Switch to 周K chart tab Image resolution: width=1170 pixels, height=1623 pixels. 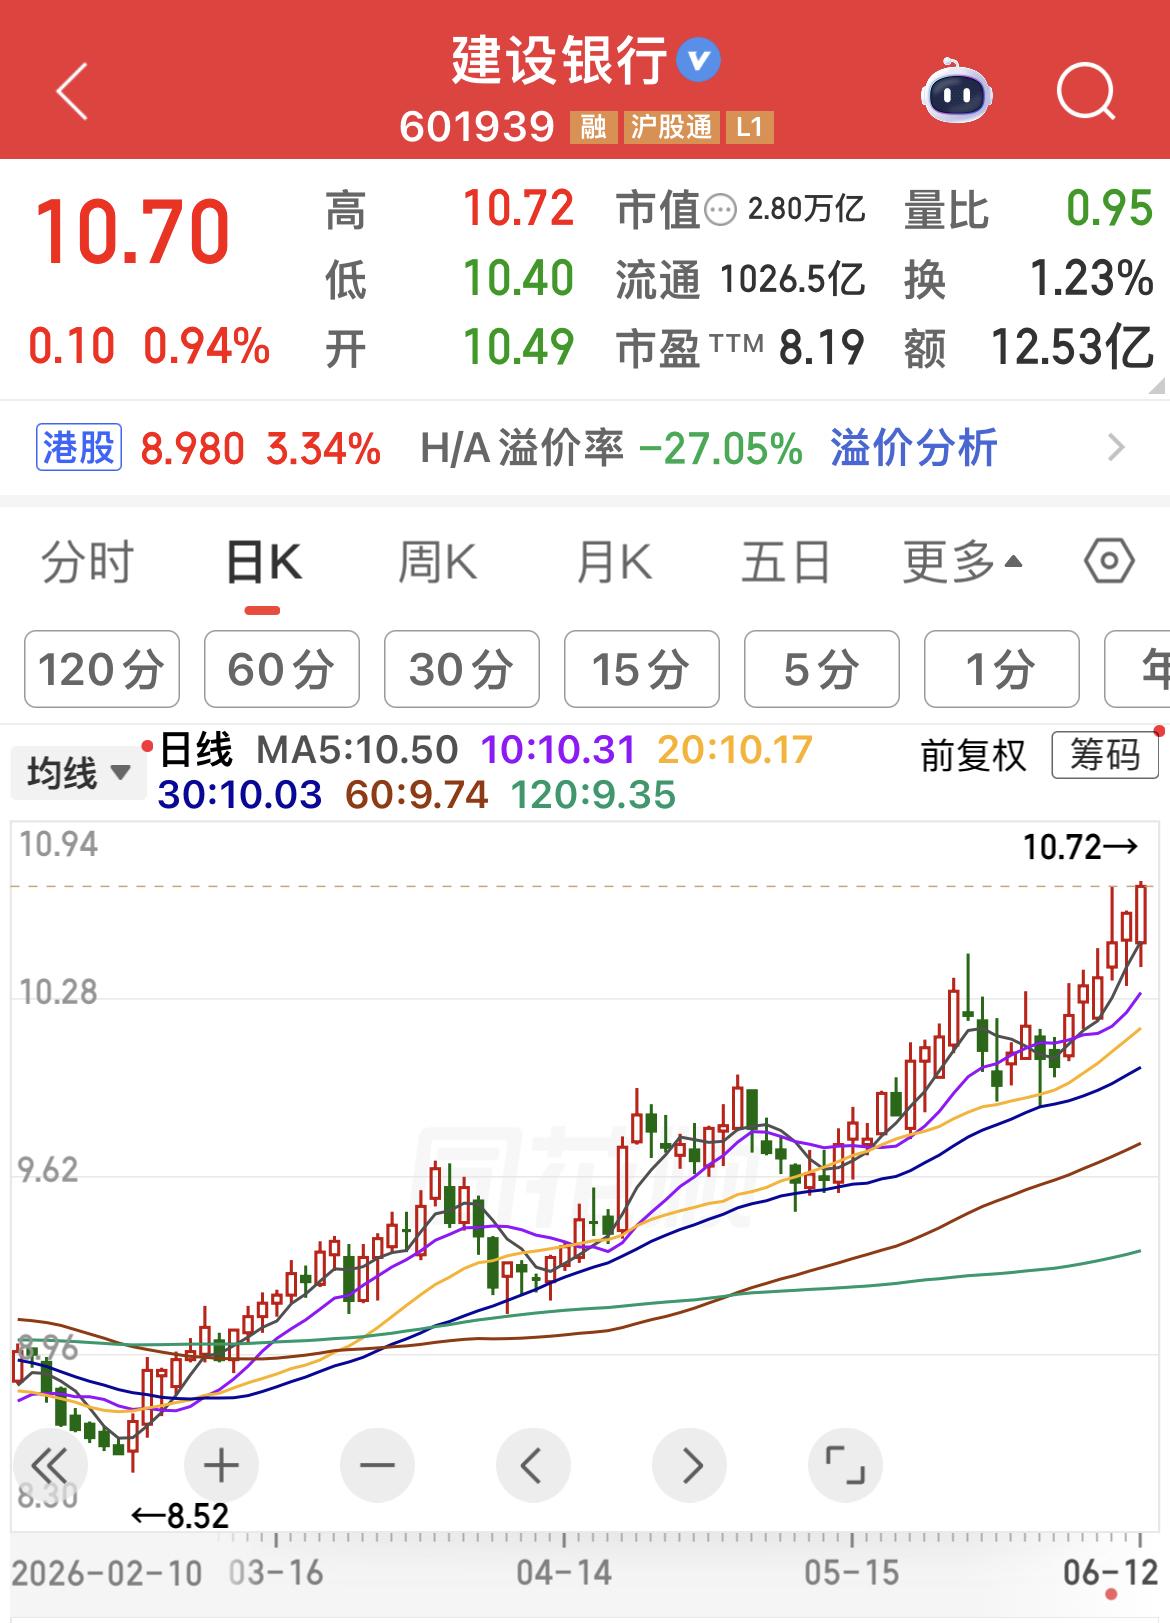click(437, 562)
